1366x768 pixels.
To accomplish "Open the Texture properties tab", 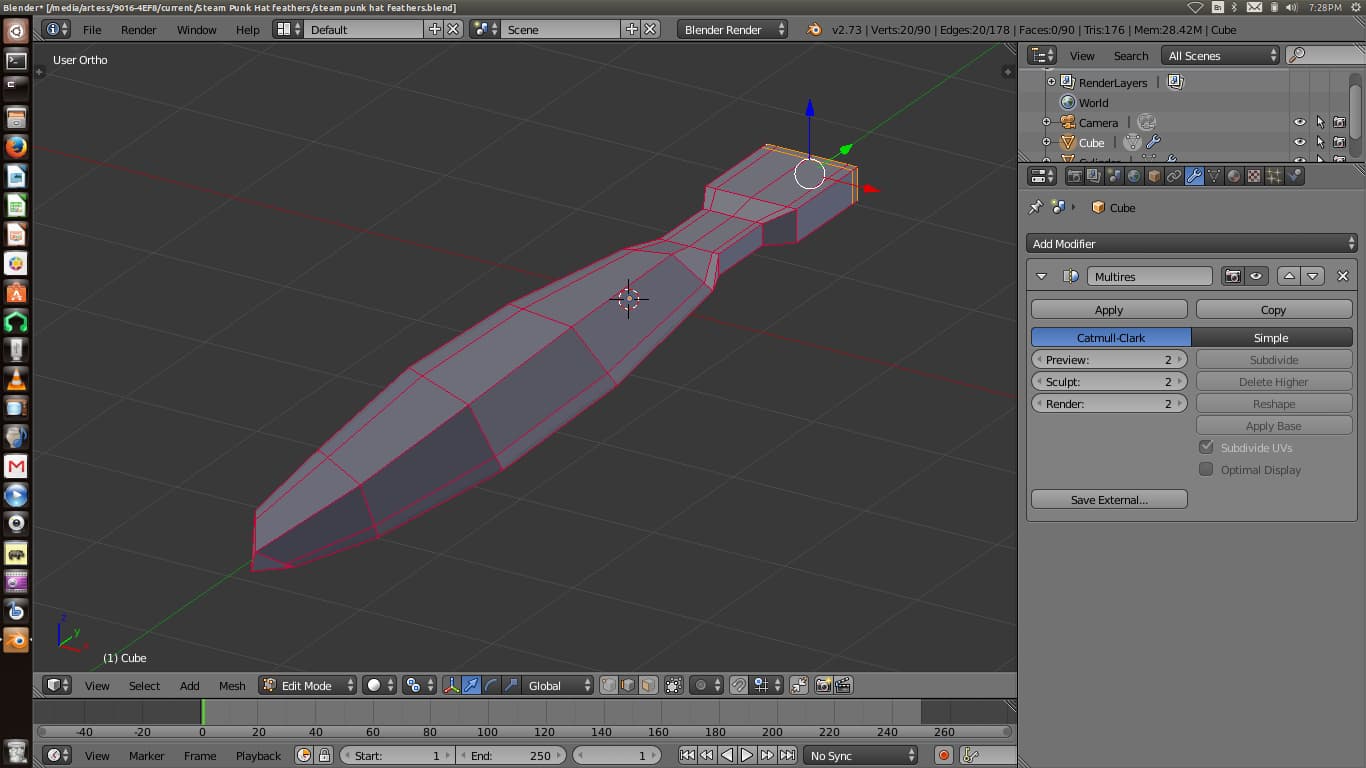I will [x=1254, y=178].
